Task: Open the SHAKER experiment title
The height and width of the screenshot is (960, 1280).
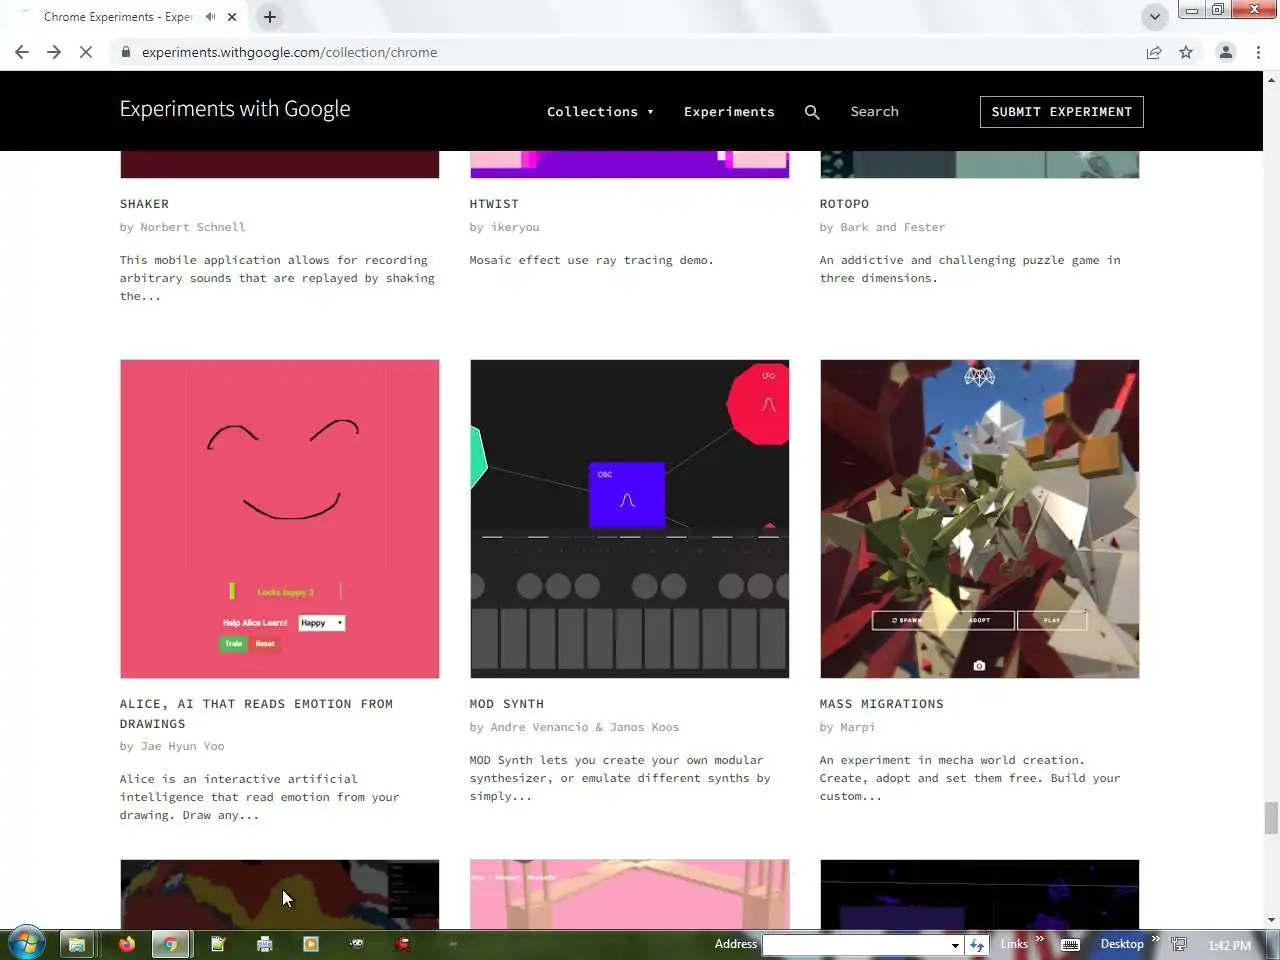Action: [144, 204]
